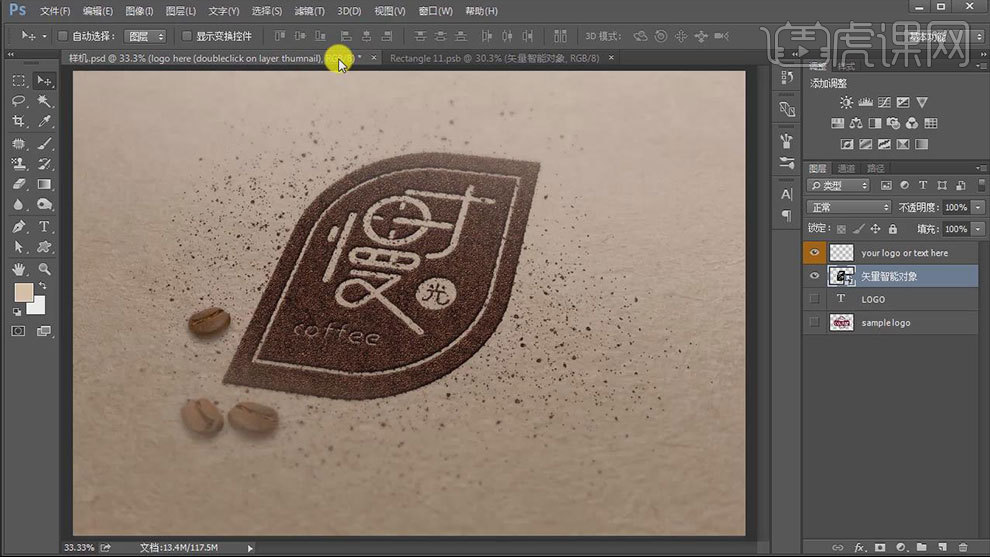Add a Curves adjustment
Image resolution: width=990 pixels, height=557 pixels.
pyautogui.click(x=885, y=102)
